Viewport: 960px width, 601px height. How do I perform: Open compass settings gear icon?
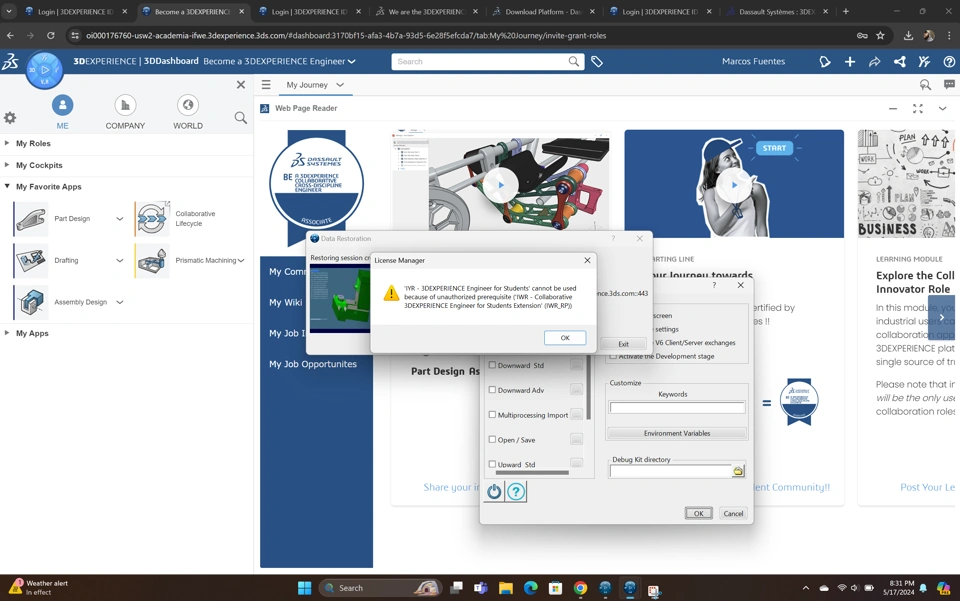[x=10, y=118]
